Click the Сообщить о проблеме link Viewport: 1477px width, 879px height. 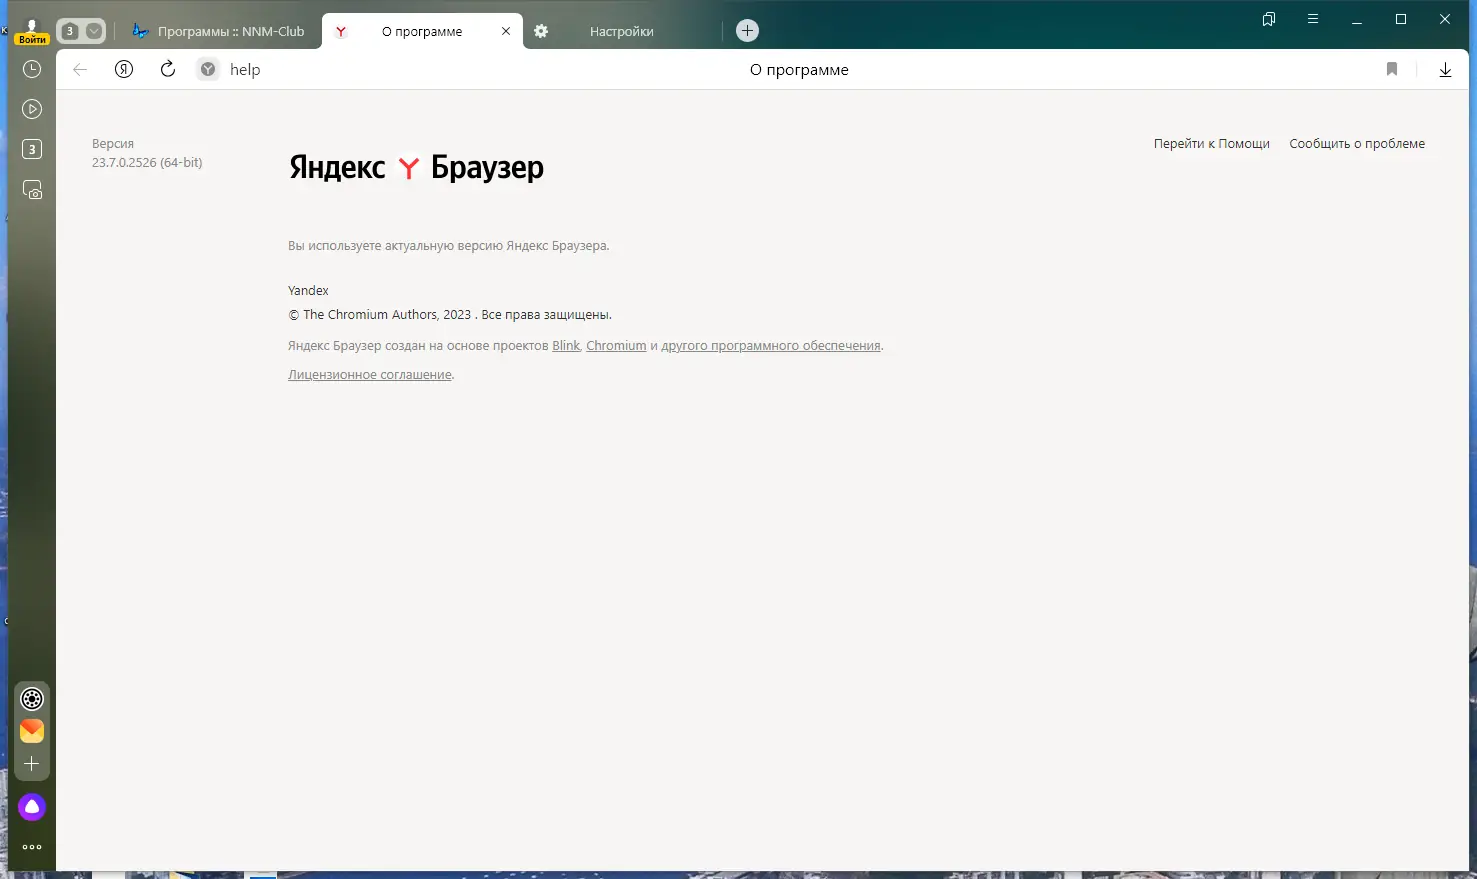(1357, 144)
